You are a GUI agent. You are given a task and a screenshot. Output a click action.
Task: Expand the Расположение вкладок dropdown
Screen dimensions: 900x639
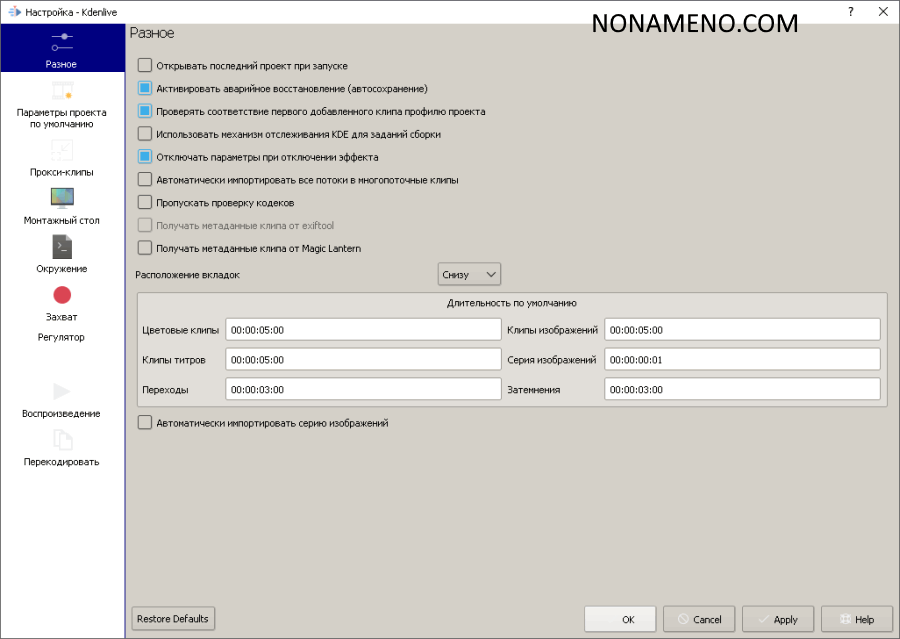[x=469, y=274]
